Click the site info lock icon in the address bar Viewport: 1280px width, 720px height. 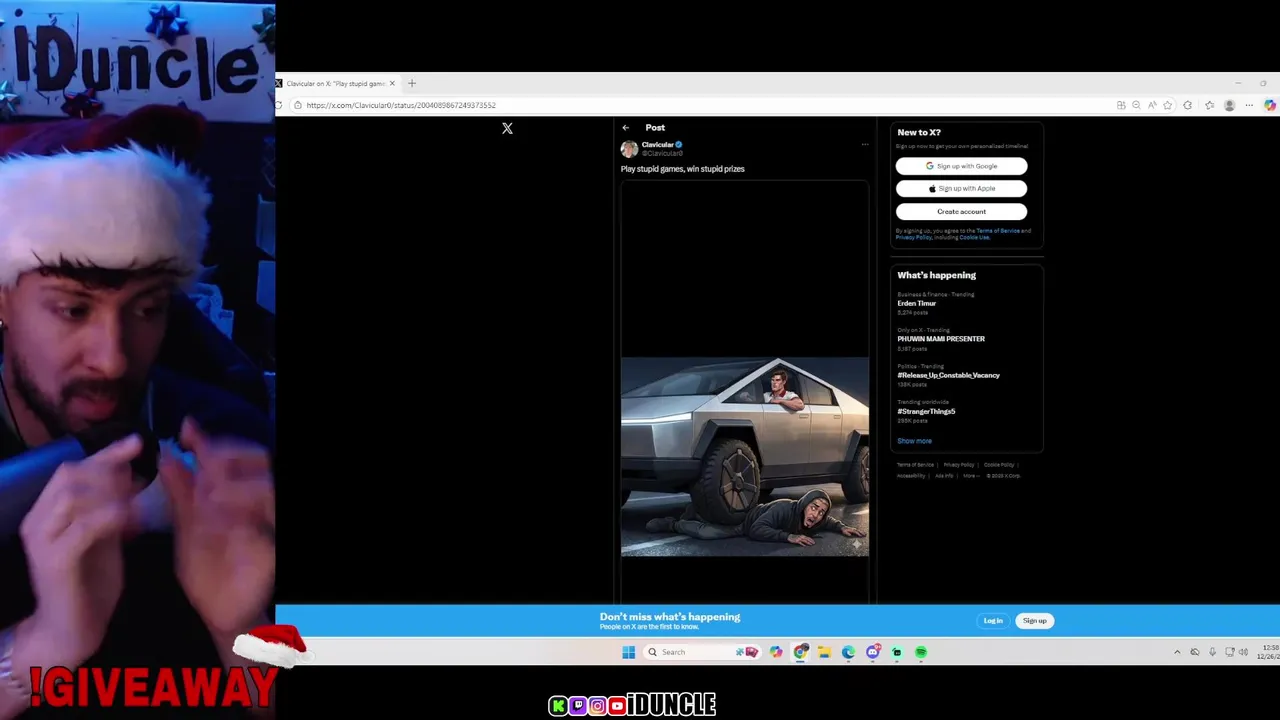(298, 105)
